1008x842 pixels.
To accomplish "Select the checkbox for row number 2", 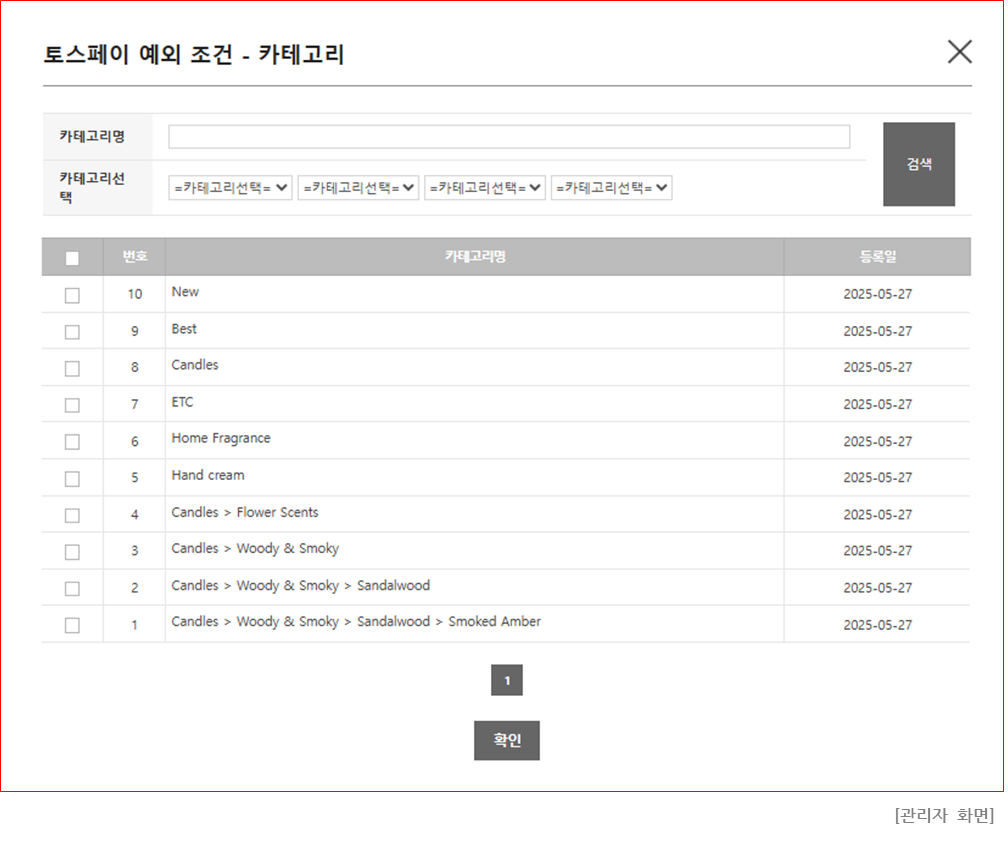I will click(72, 589).
